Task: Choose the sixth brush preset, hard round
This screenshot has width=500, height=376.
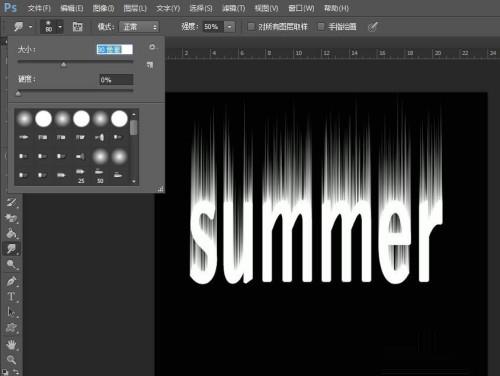Action: click(x=119, y=119)
